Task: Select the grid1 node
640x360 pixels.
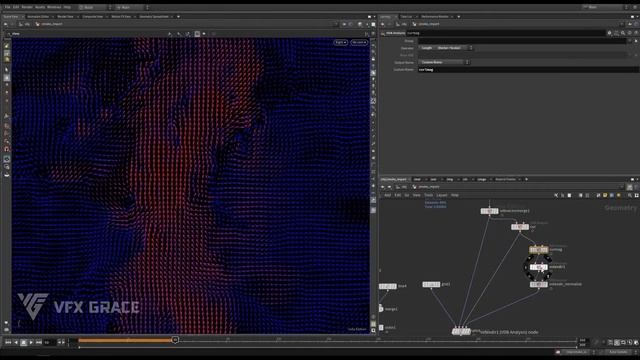Action: pos(431,284)
